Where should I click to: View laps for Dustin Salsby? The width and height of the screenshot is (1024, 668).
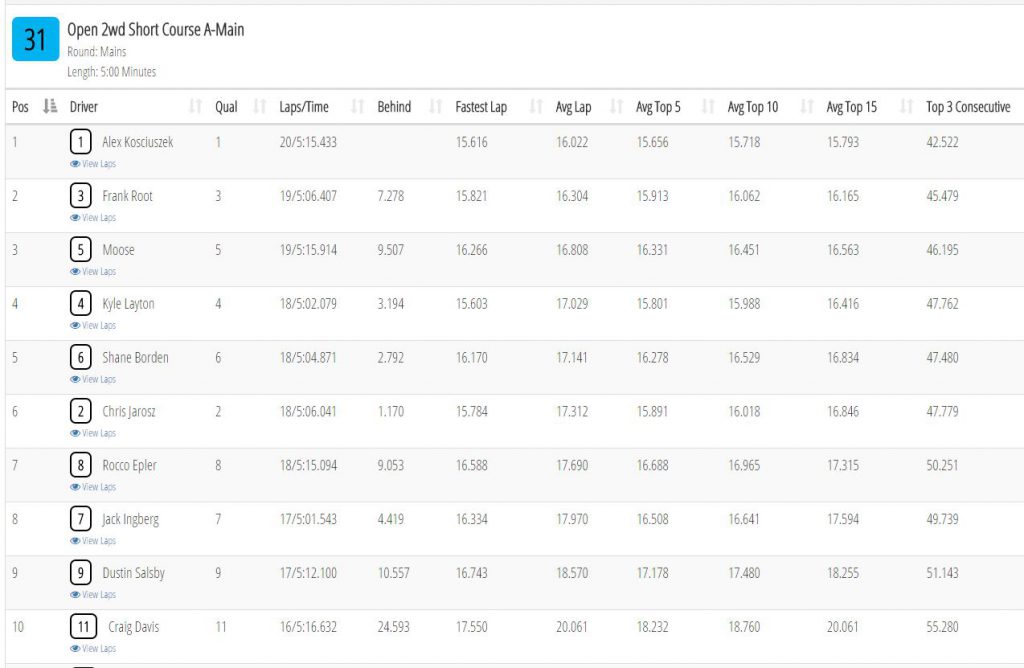(93, 595)
